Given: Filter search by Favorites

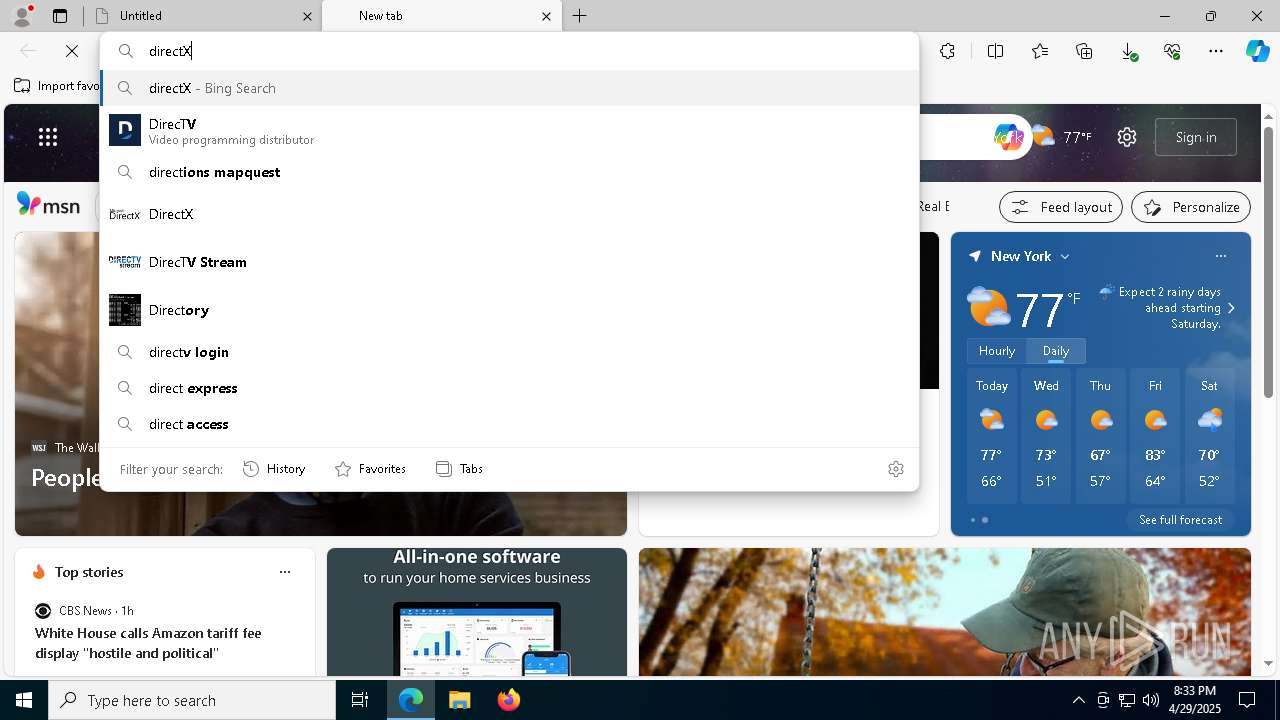Looking at the screenshot, I should coord(370,469).
